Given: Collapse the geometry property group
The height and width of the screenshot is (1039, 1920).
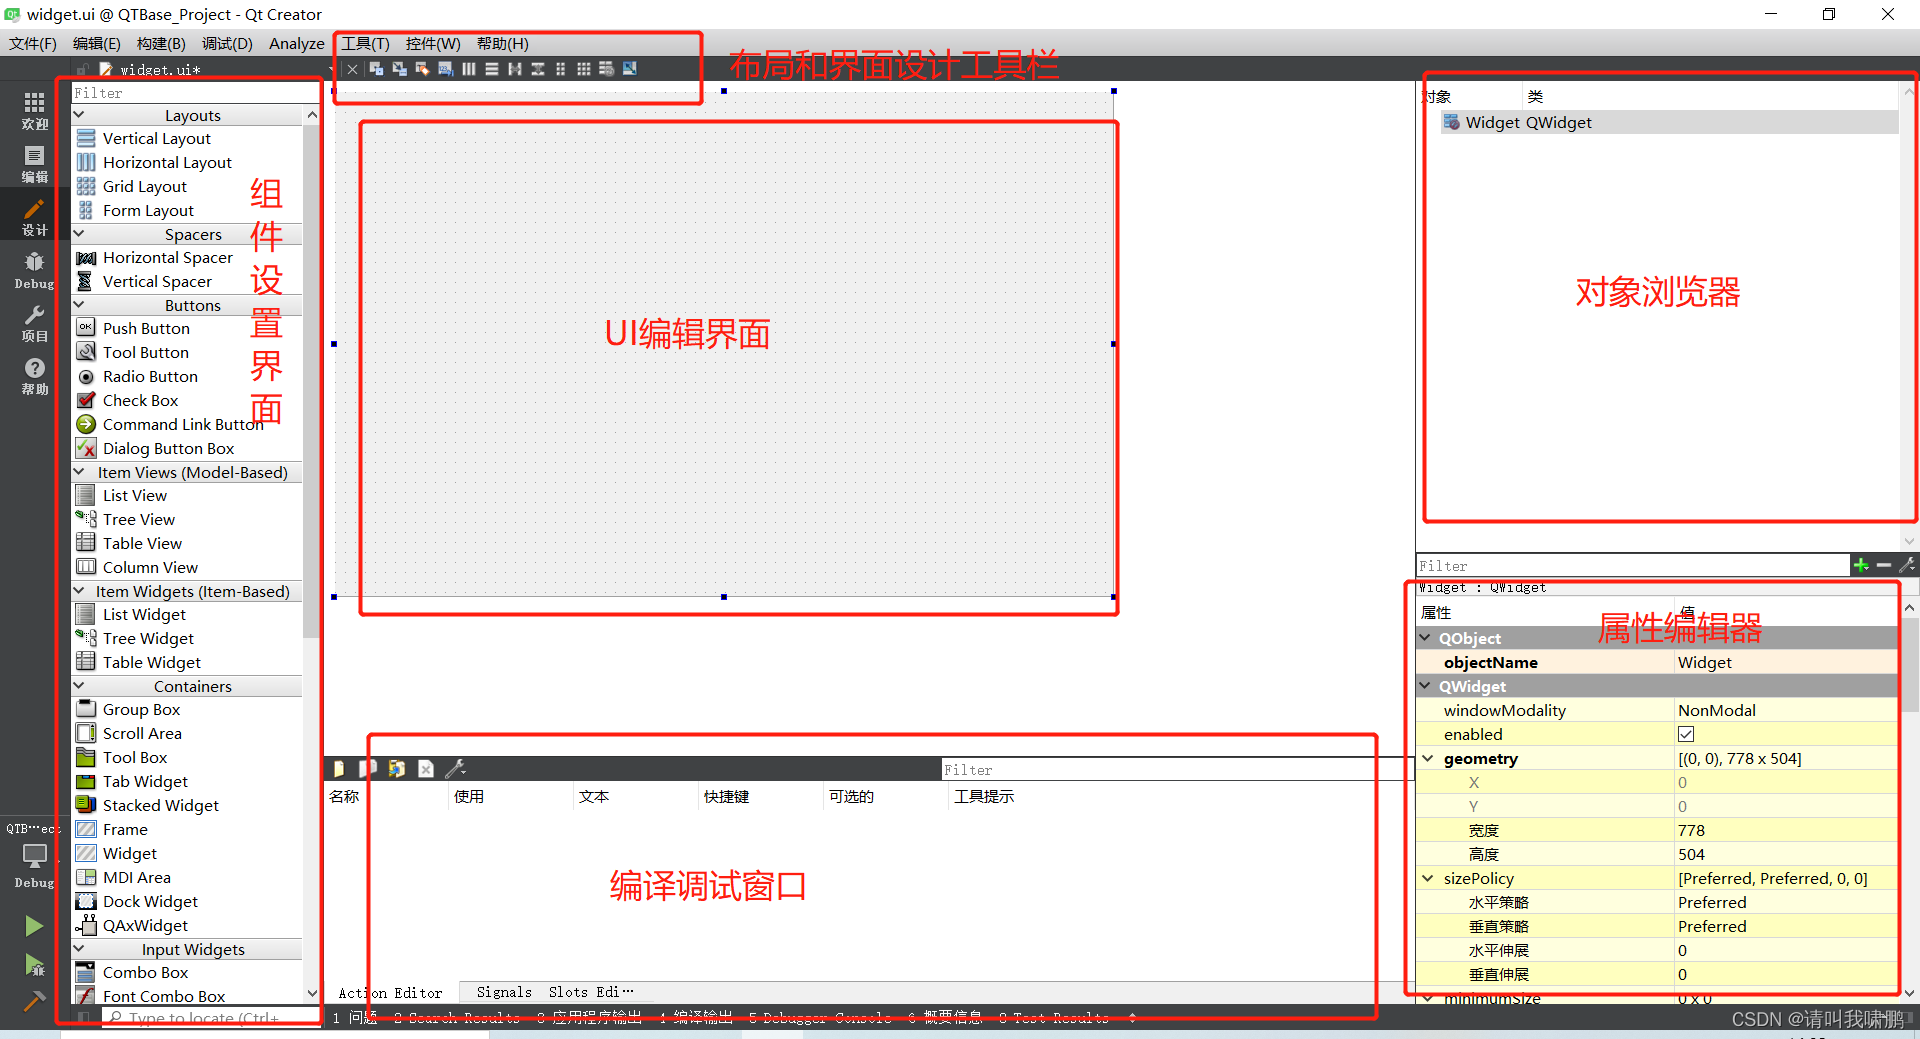Looking at the screenshot, I should 1427,758.
